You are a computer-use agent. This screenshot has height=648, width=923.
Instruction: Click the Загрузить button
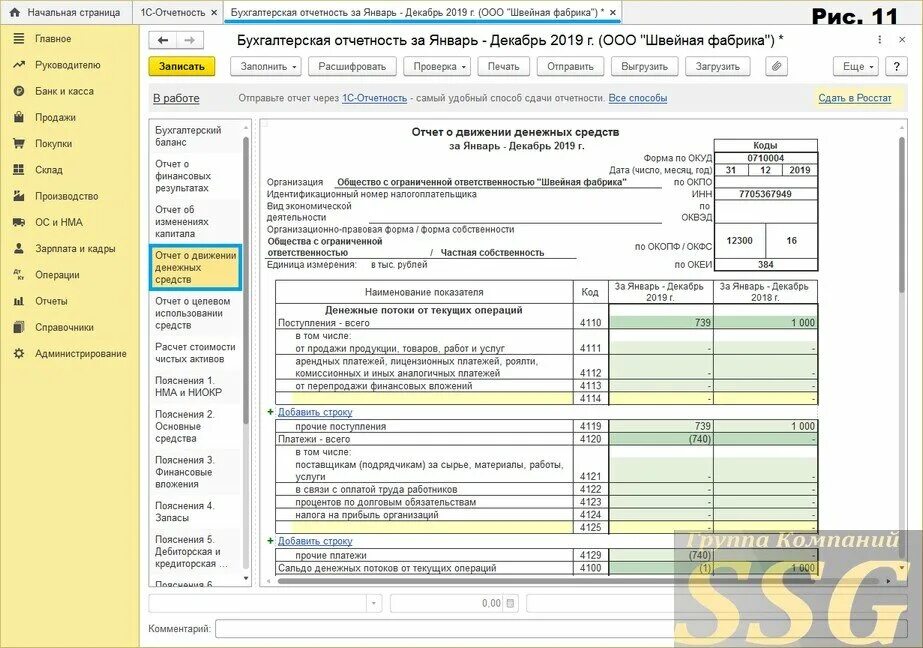tap(717, 67)
